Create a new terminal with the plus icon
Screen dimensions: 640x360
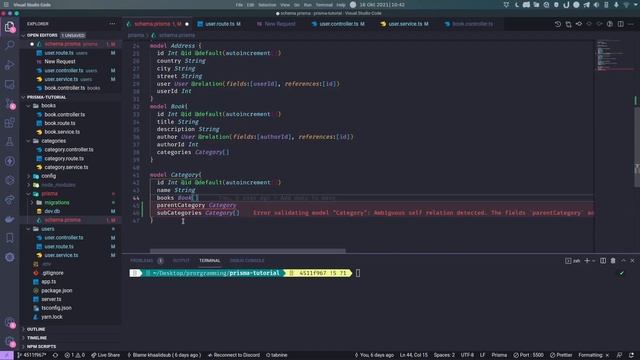pos(587,260)
